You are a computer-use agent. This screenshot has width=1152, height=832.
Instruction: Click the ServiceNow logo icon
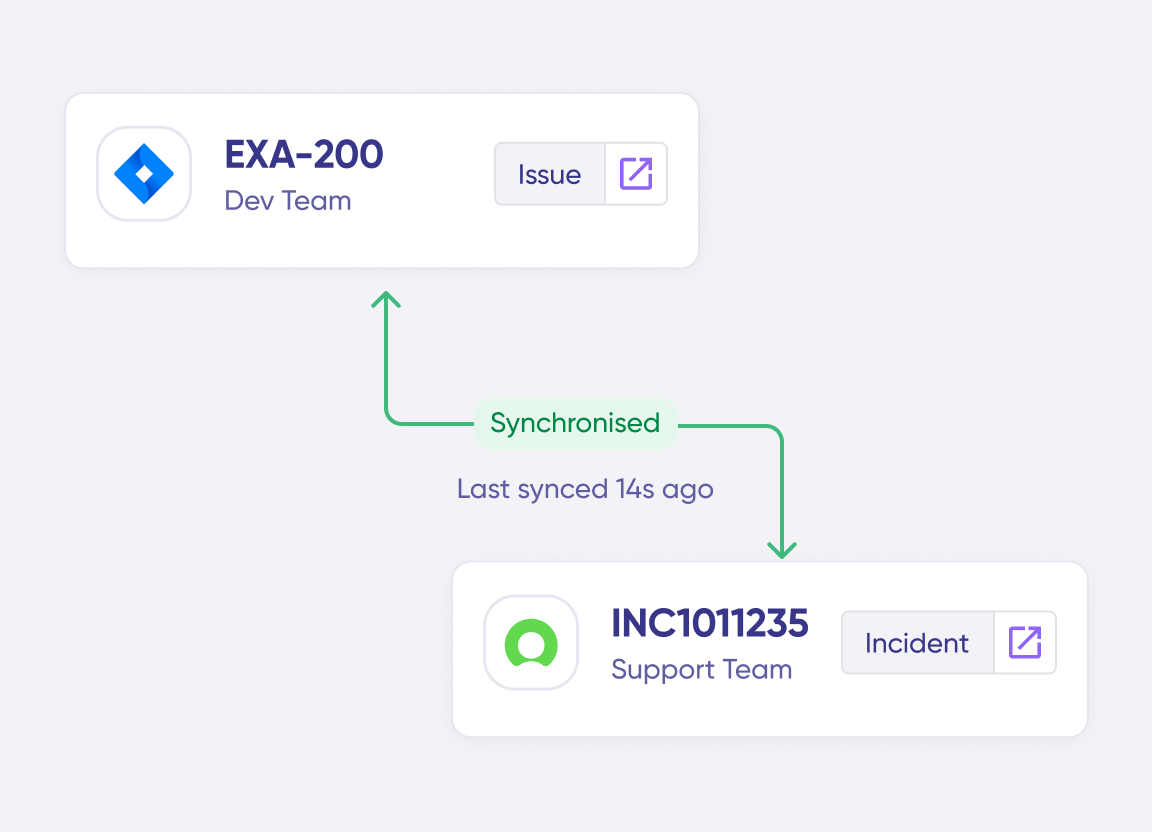click(531, 643)
